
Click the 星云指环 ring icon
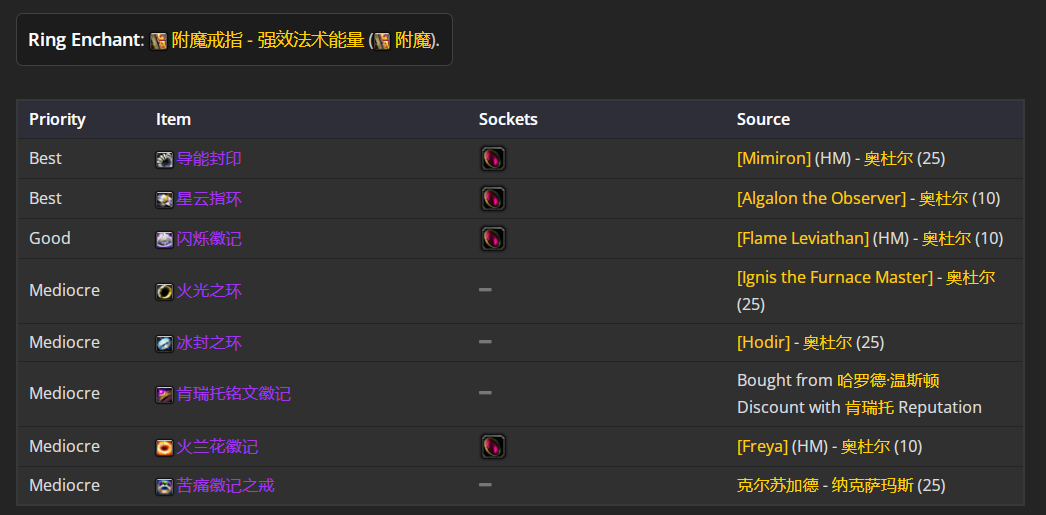pos(164,199)
